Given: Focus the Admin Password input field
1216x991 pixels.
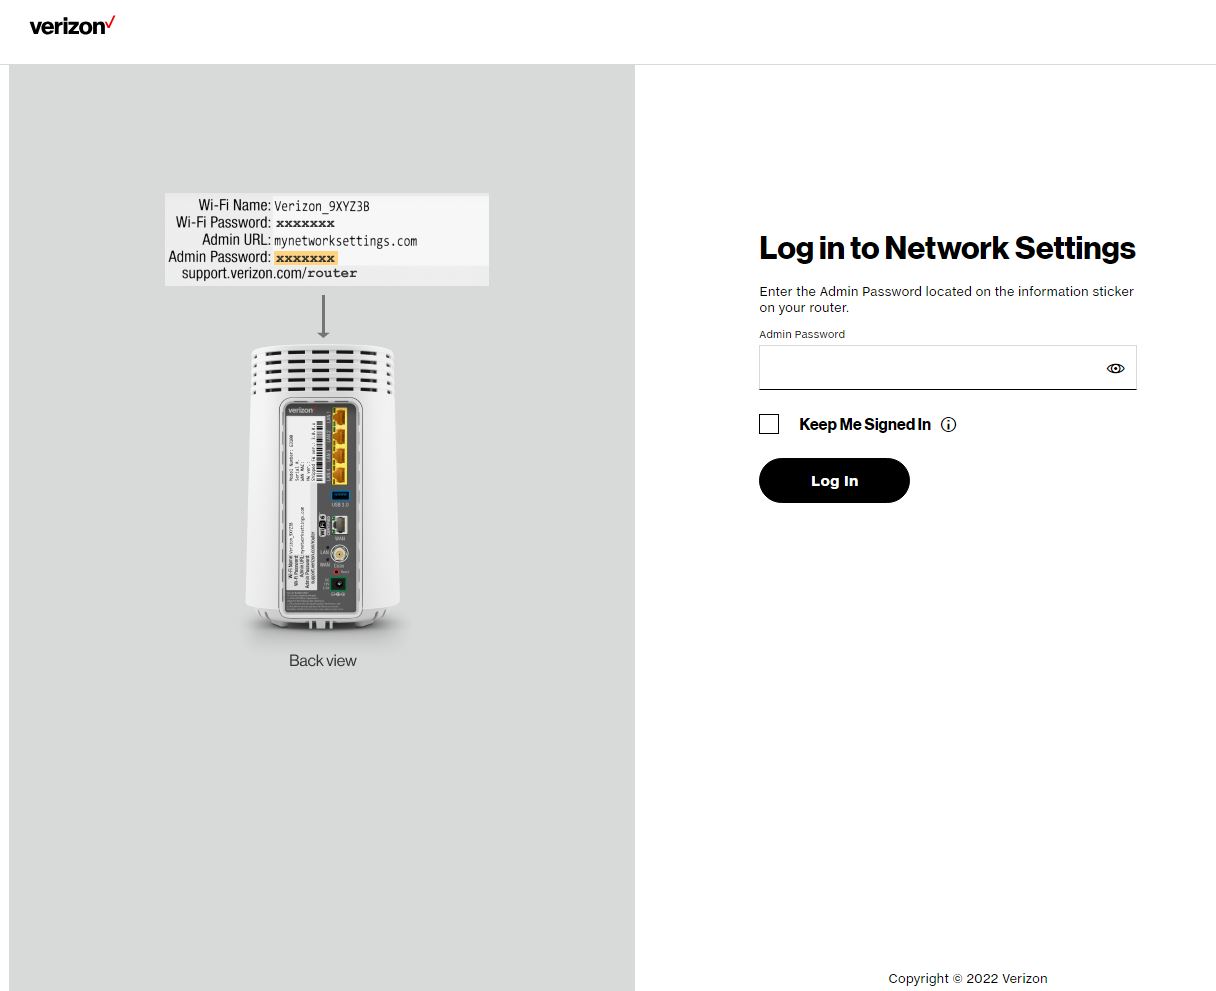Looking at the screenshot, I should pyautogui.click(x=930, y=368).
